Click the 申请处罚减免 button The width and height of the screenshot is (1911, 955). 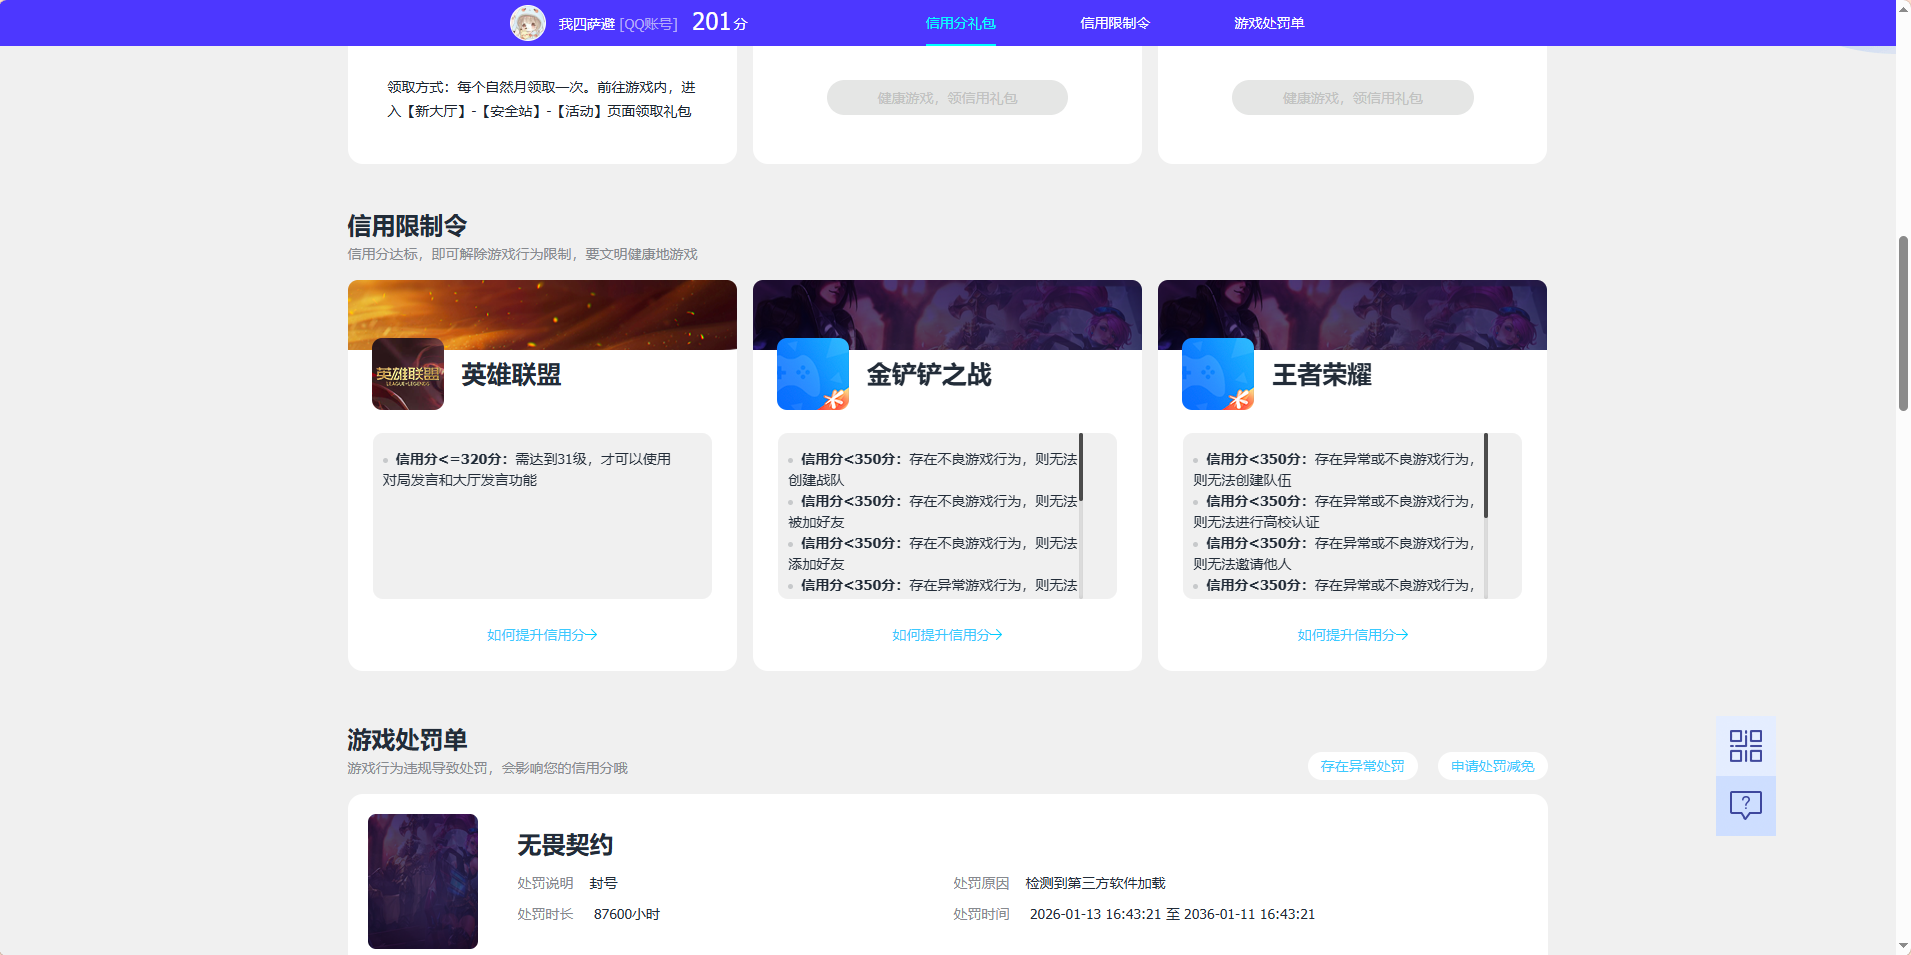click(x=1492, y=766)
